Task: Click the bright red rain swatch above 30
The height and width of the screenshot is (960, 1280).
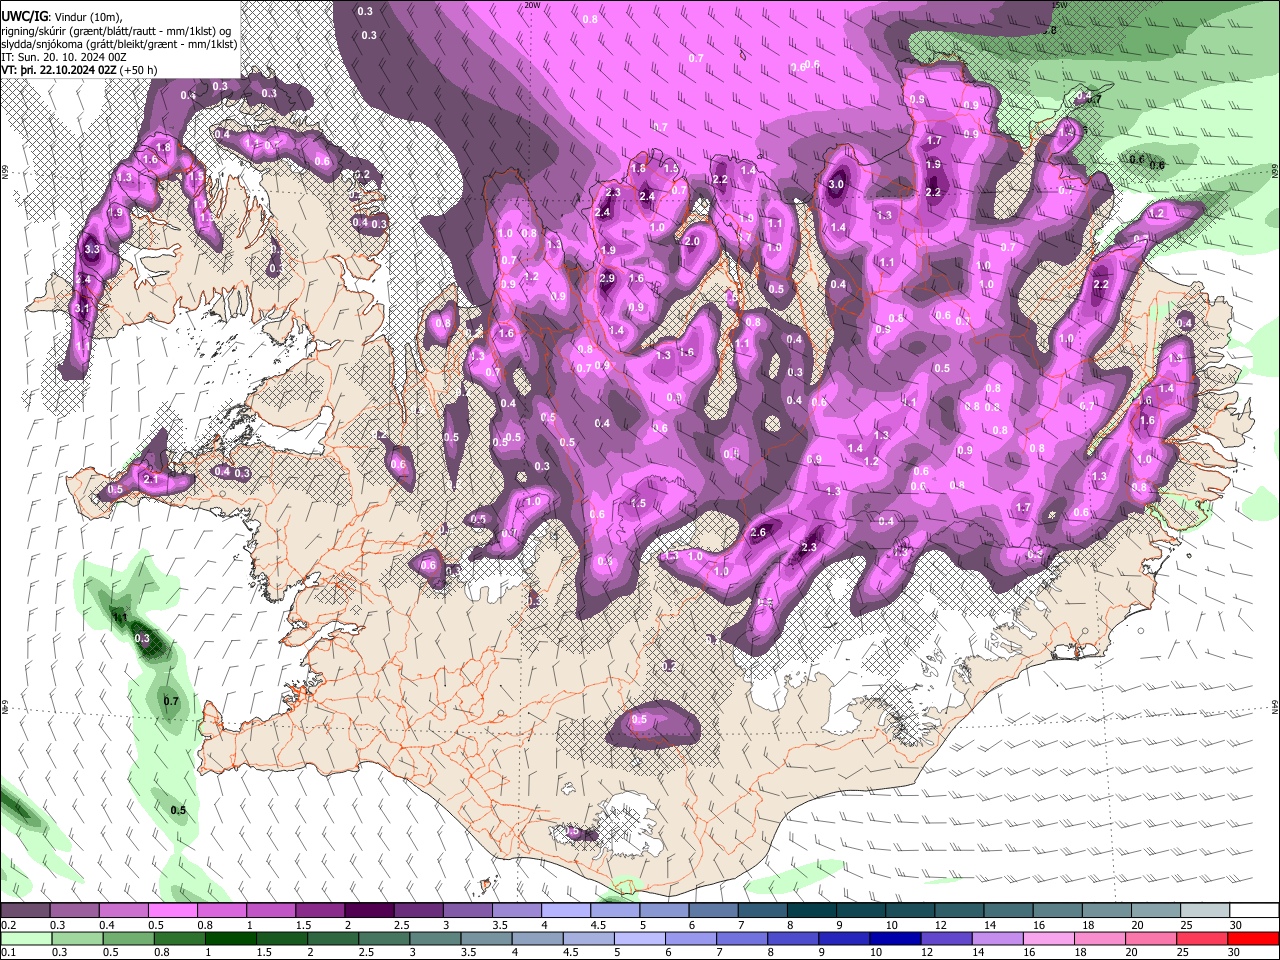Action: pyautogui.click(x=1254, y=939)
